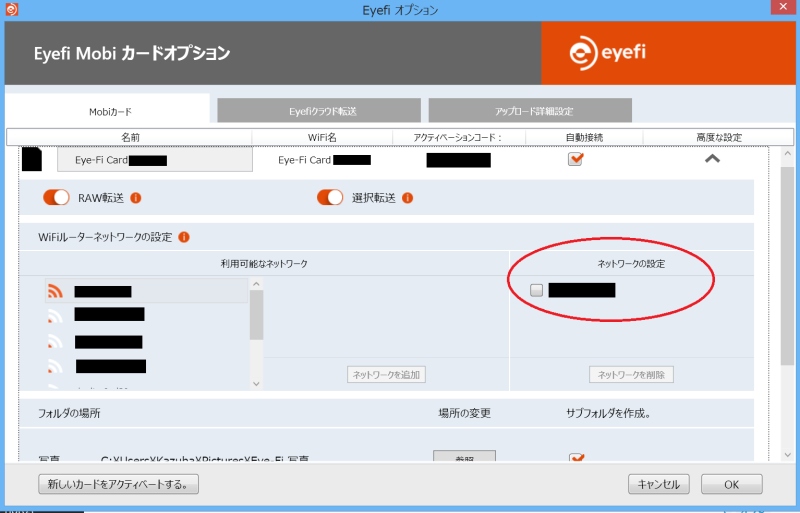Click 新しいカードをアクティベートする button
Viewport: 800px width, 513px height.
[118, 484]
